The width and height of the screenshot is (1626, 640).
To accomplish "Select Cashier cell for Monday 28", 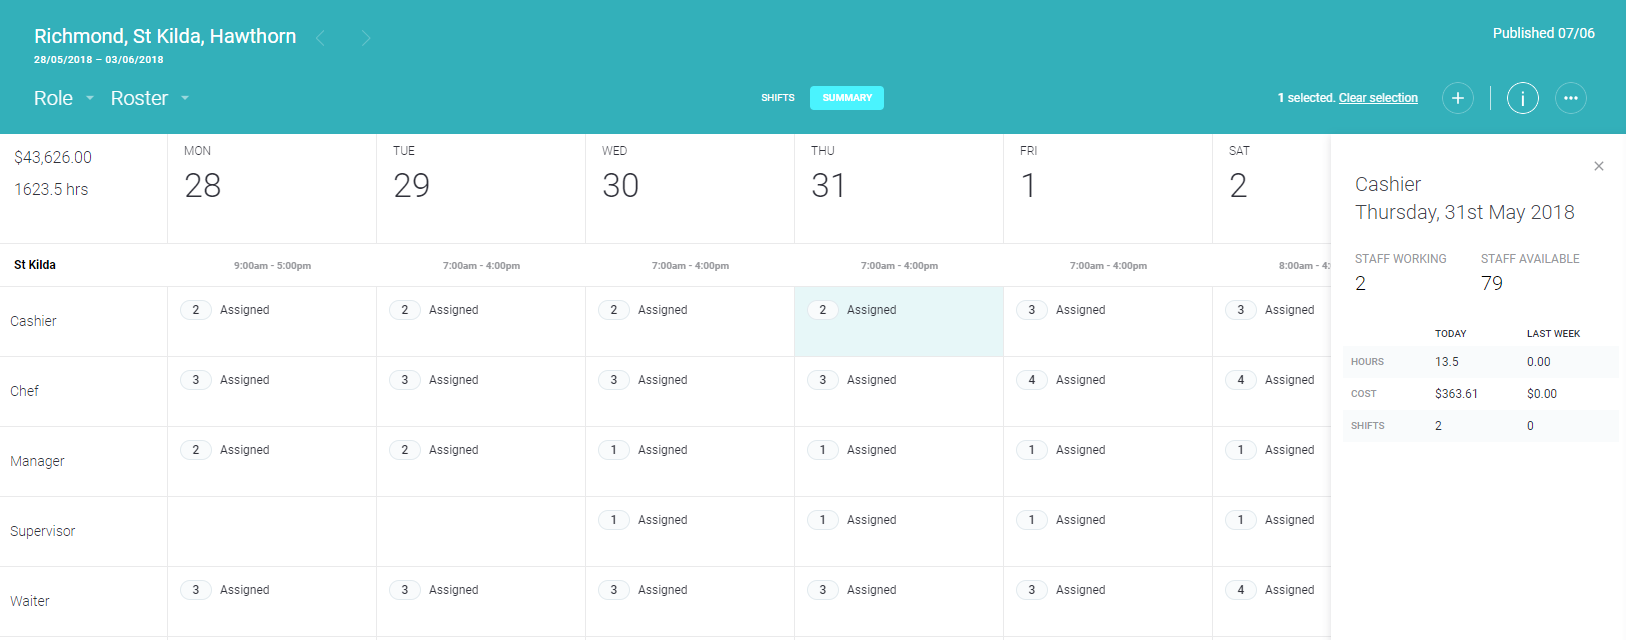I will pos(271,321).
